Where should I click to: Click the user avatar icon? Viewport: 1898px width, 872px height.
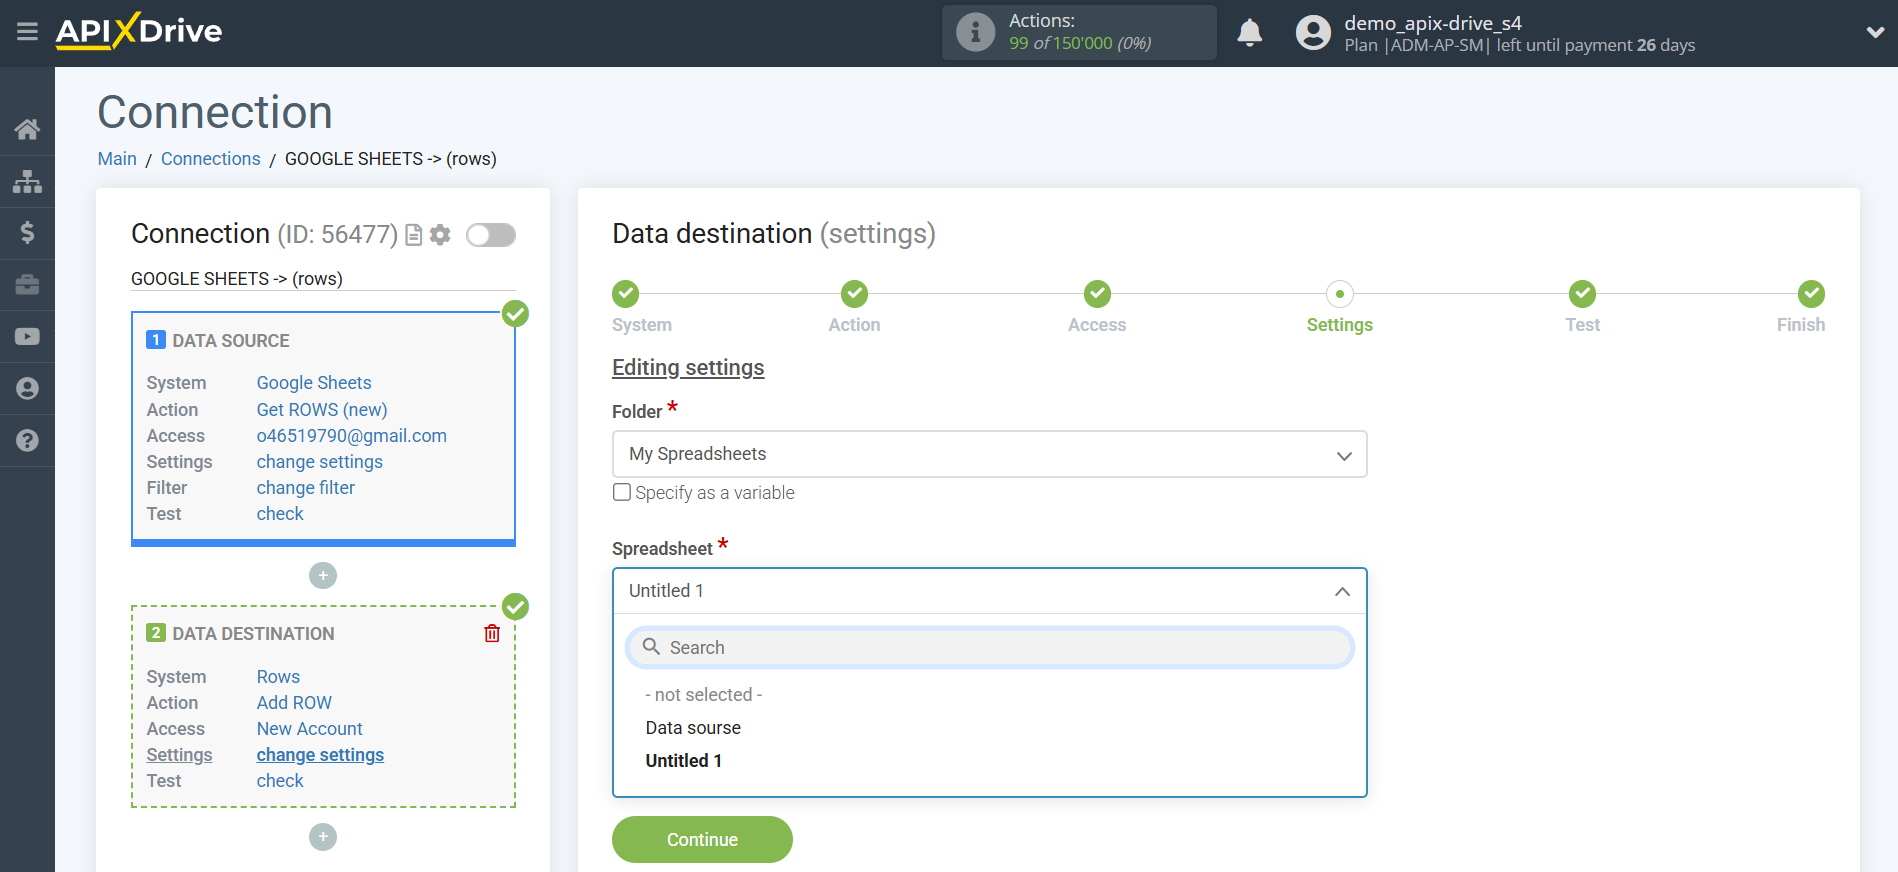[x=1313, y=33]
